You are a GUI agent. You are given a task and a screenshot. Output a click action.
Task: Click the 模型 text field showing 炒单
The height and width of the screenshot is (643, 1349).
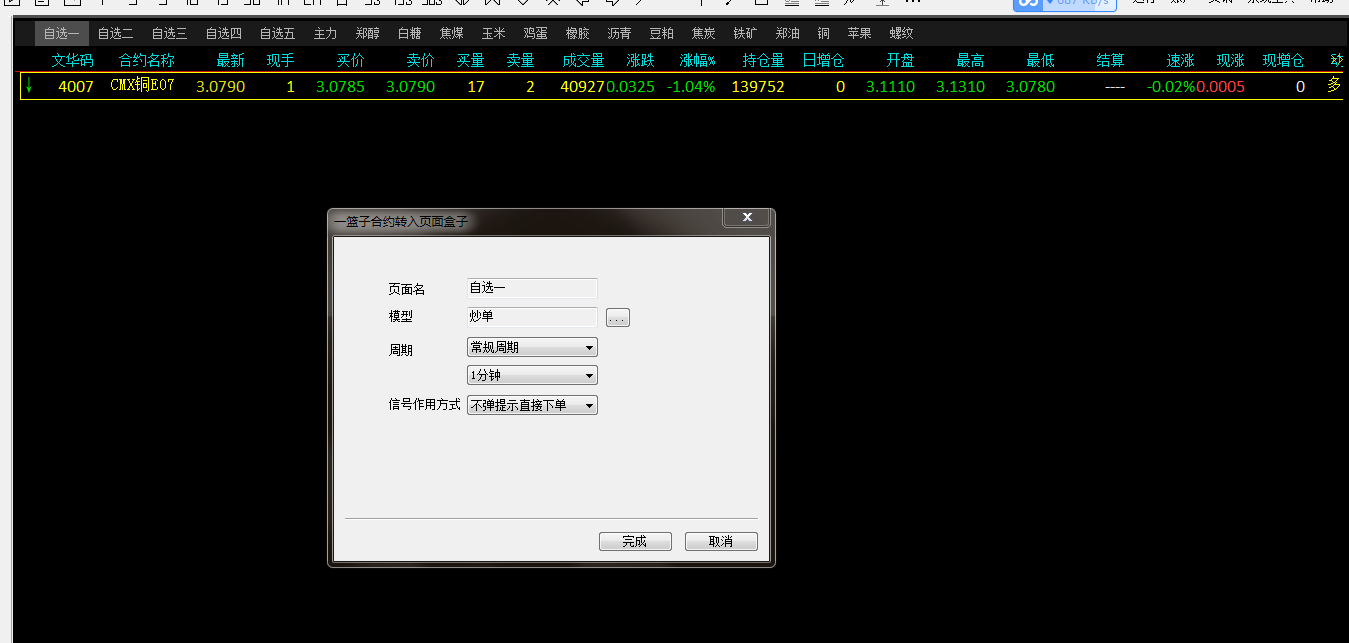532,317
